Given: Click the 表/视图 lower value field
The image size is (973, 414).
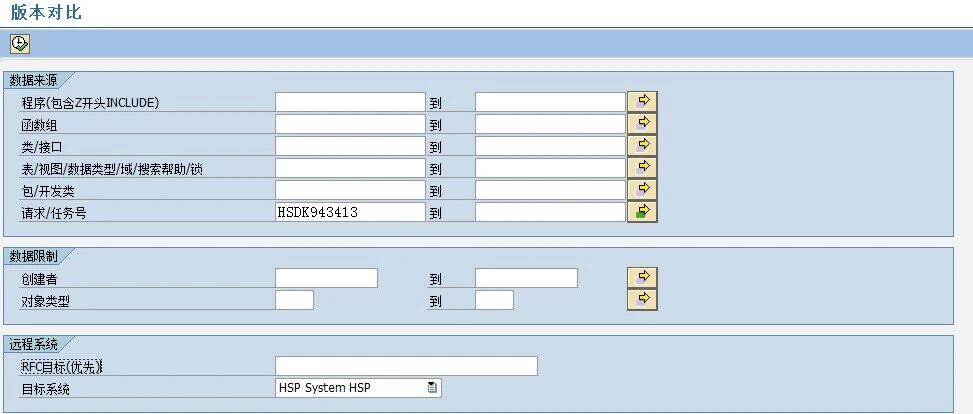Looking at the screenshot, I should tap(350, 168).
